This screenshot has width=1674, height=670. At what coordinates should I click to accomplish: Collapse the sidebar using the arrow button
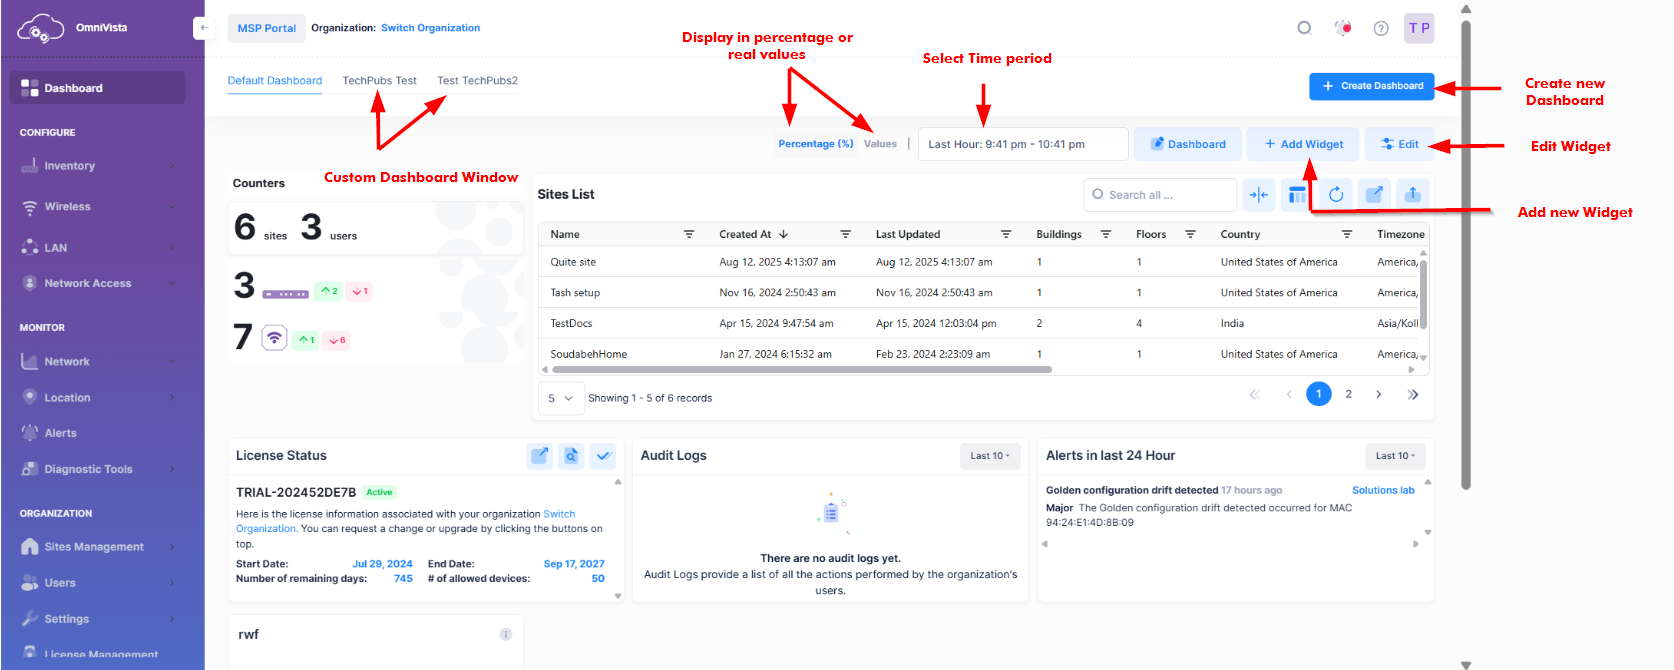point(203,28)
